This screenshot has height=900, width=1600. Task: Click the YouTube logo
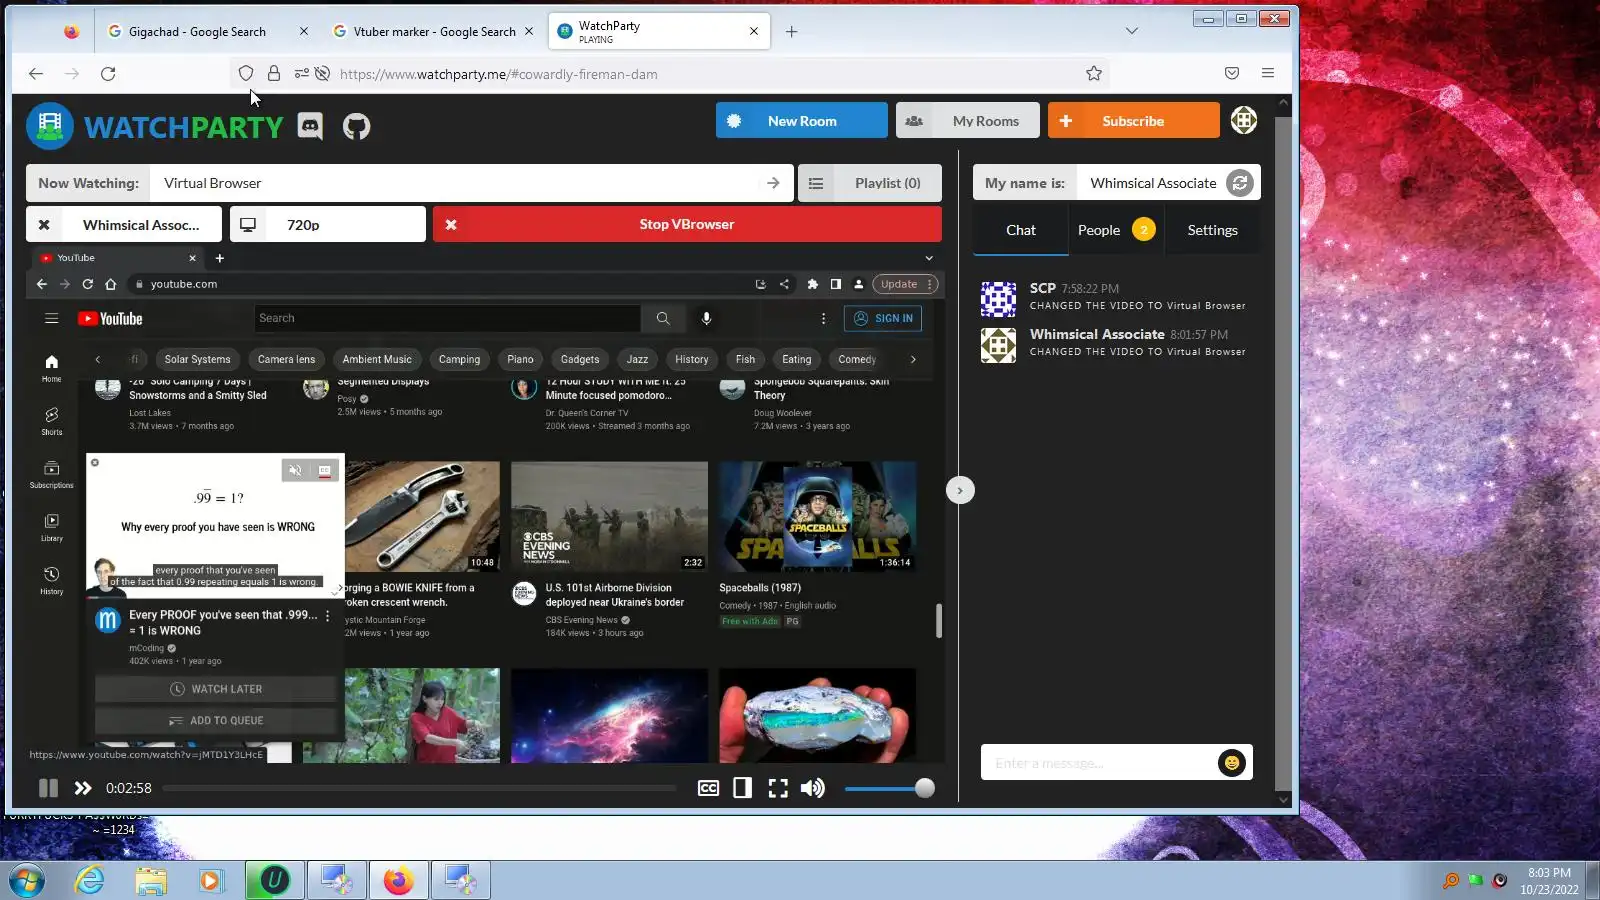(x=110, y=319)
